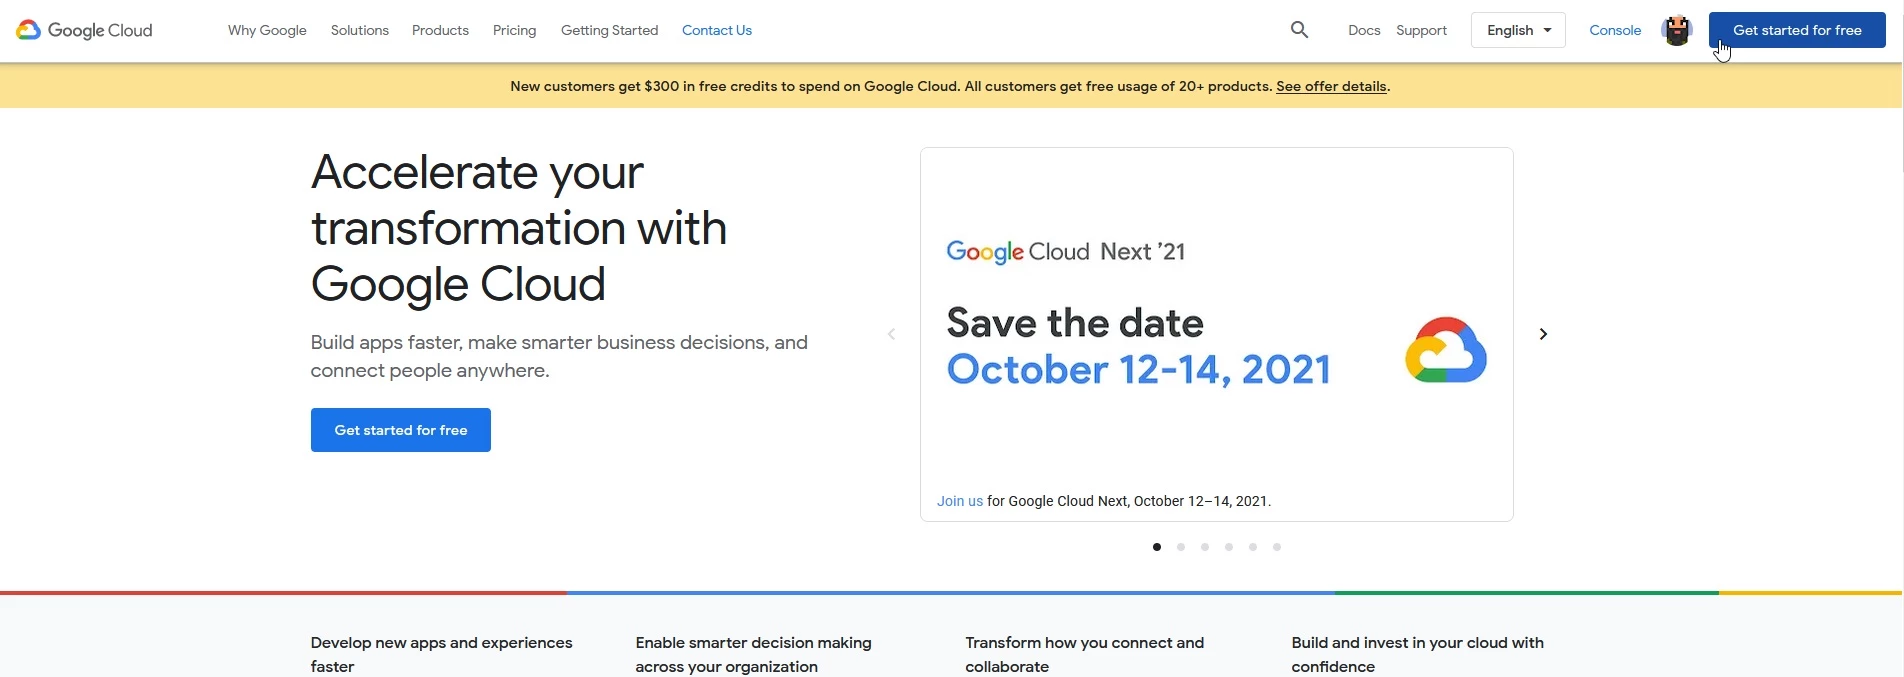Image resolution: width=1904 pixels, height=677 pixels.
Task: Select the last carousel dot
Action: point(1277,547)
